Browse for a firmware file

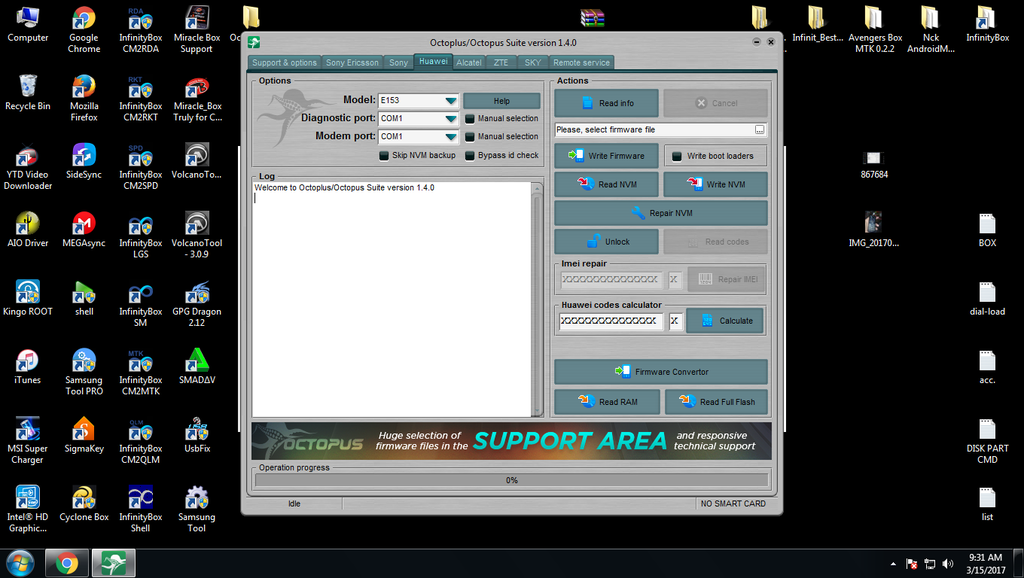point(760,130)
